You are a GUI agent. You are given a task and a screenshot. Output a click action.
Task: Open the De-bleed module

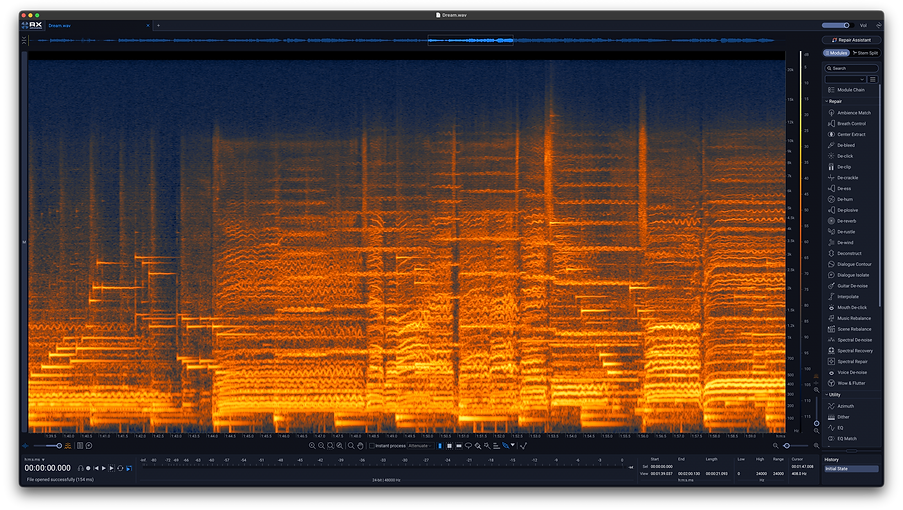click(x=841, y=145)
